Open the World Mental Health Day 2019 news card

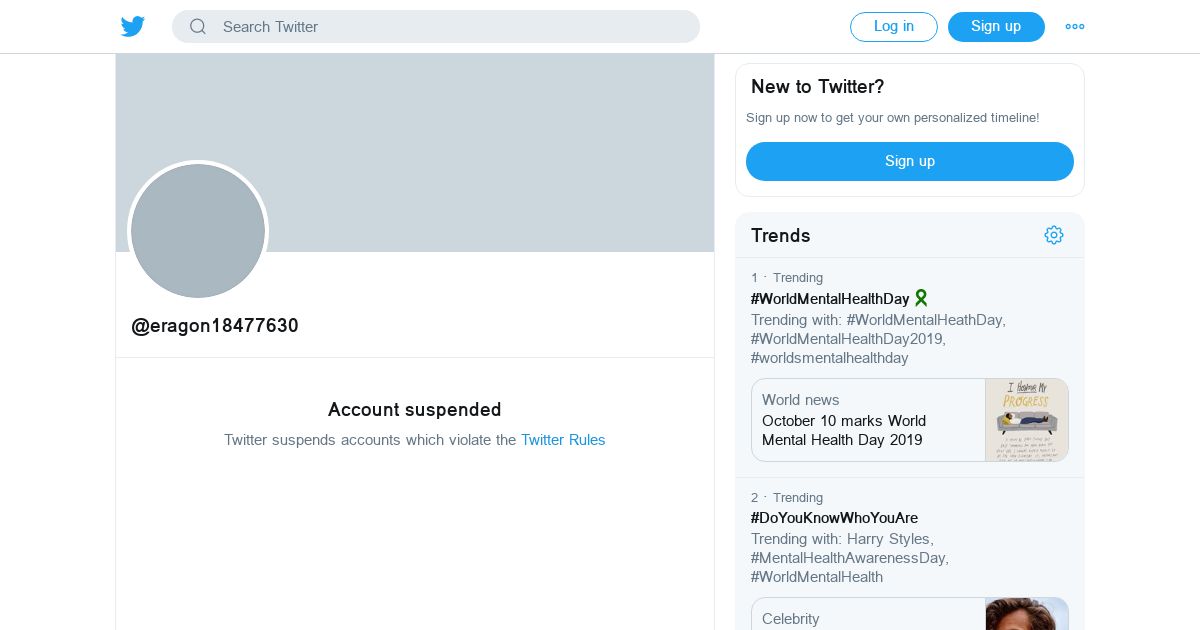[x=866, y=420]
